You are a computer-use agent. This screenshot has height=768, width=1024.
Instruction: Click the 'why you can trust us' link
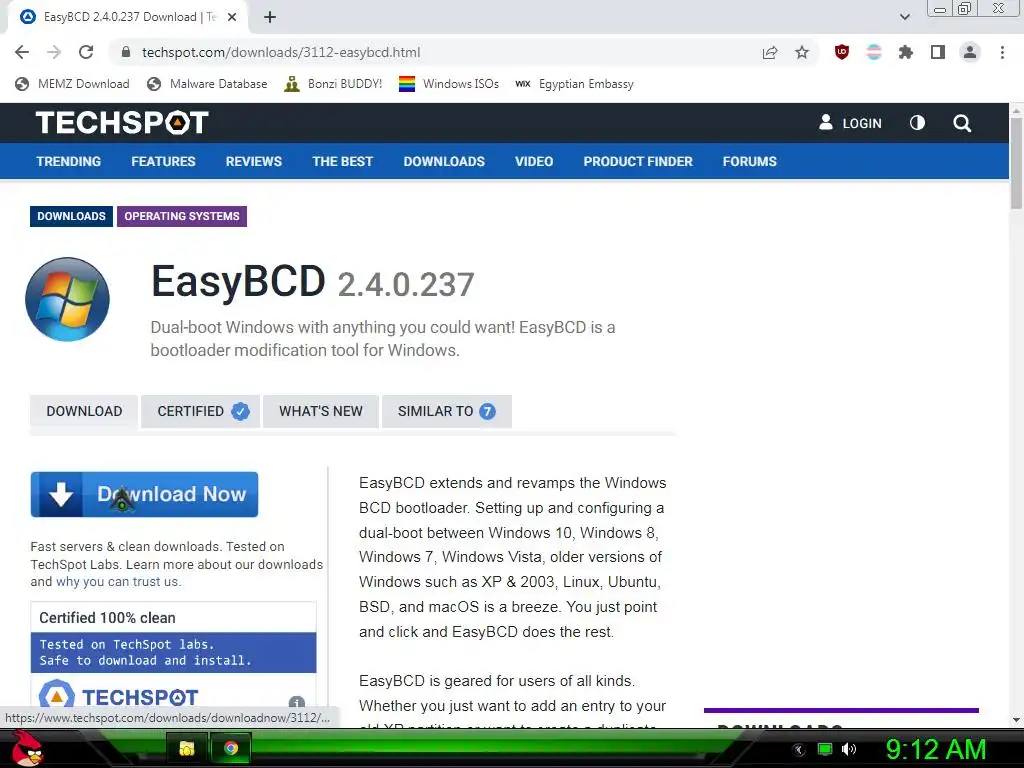coord(118,582)
